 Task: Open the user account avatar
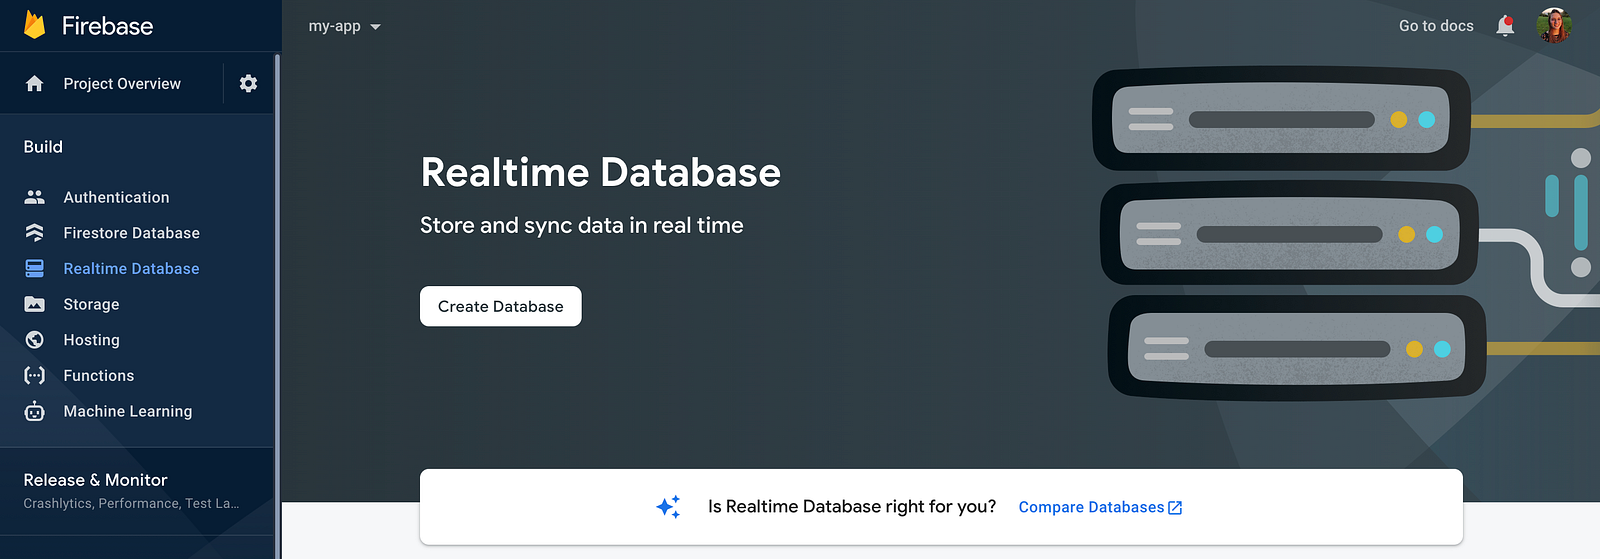pos(1554,26)
